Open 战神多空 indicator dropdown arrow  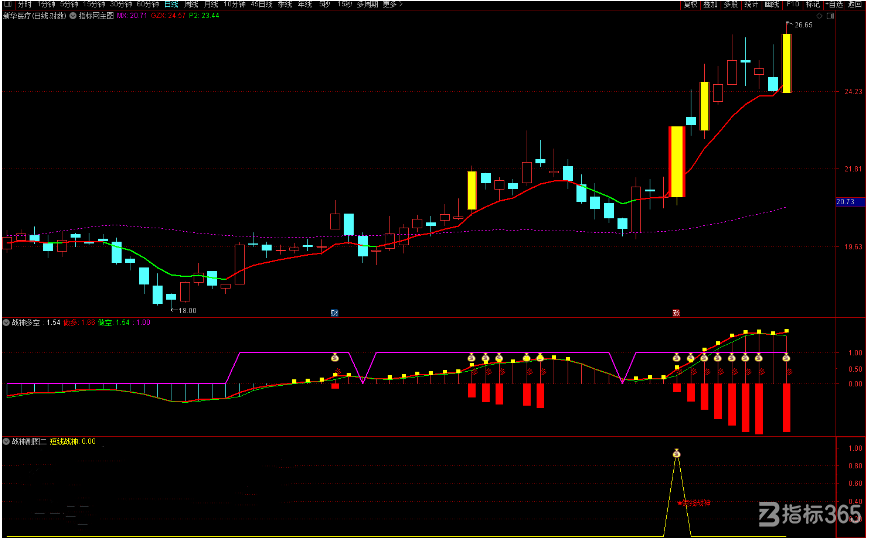pyautogui.click(x=6, y=322)
